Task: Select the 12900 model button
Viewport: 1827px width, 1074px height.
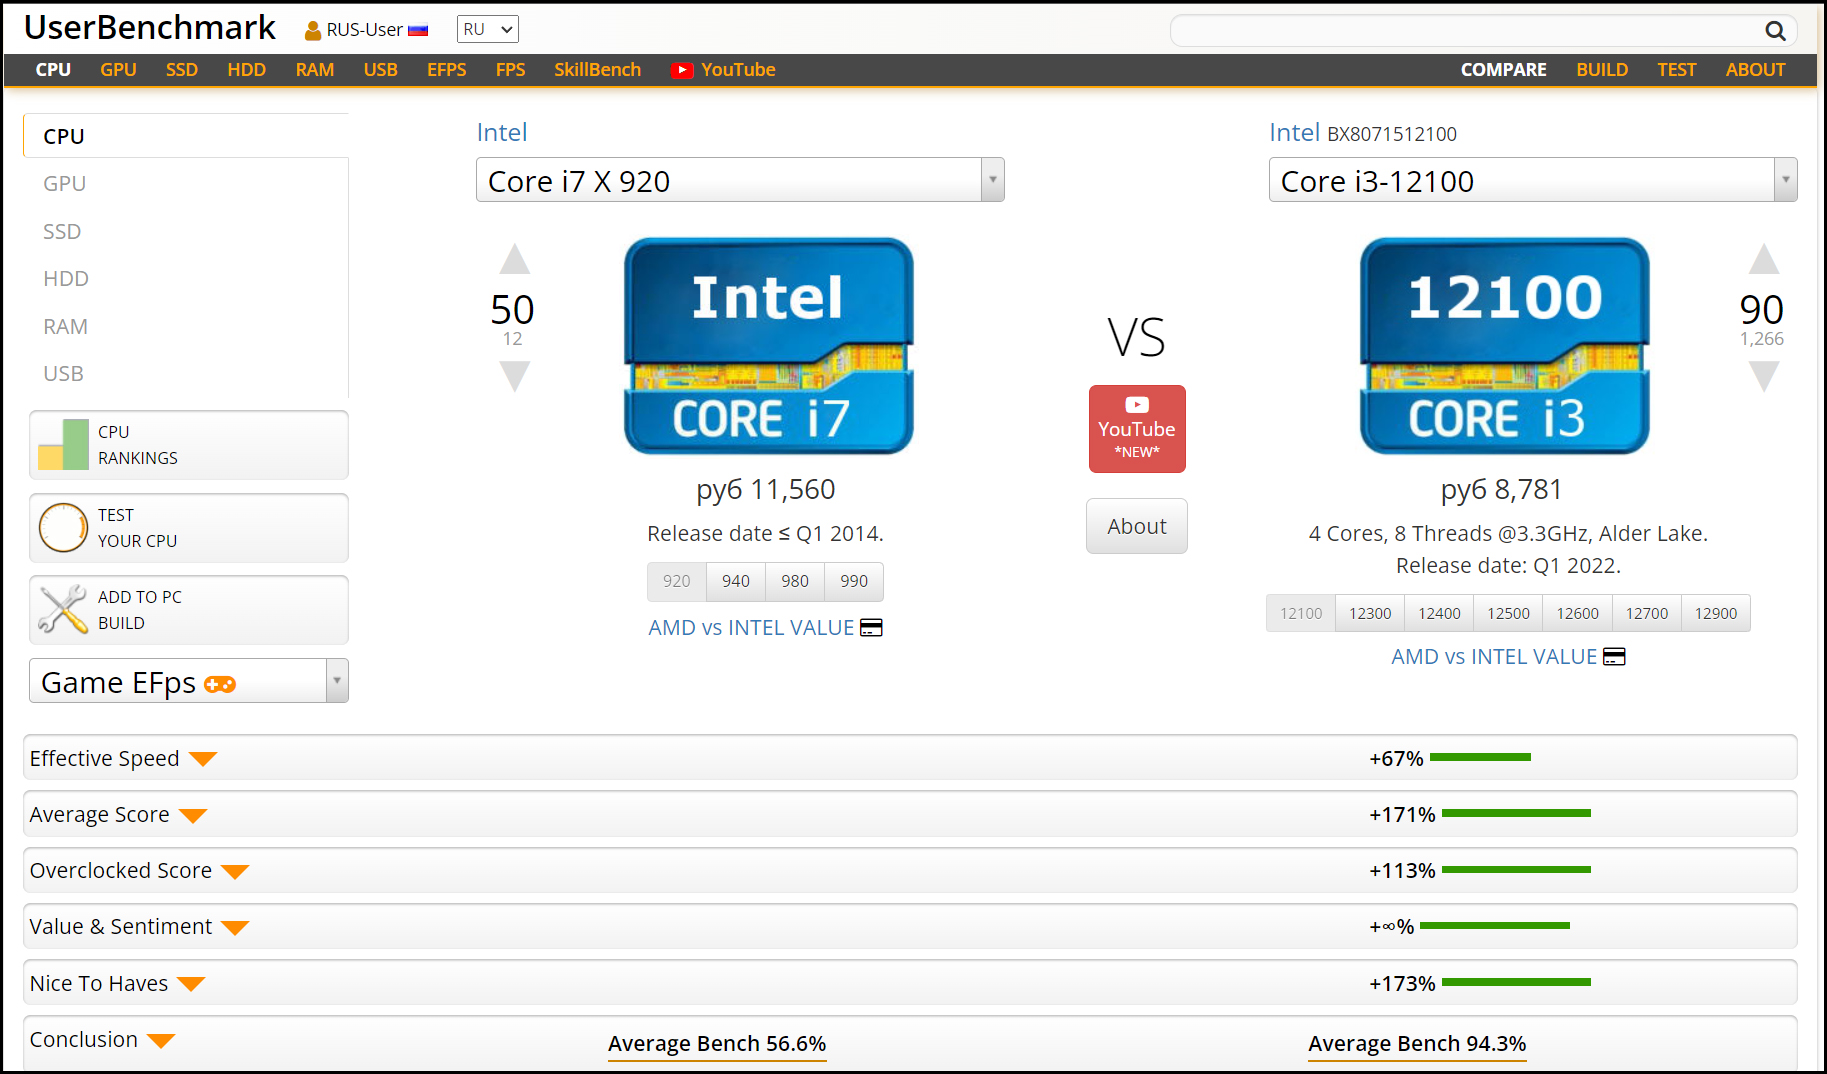Action: pos(1716,613)
